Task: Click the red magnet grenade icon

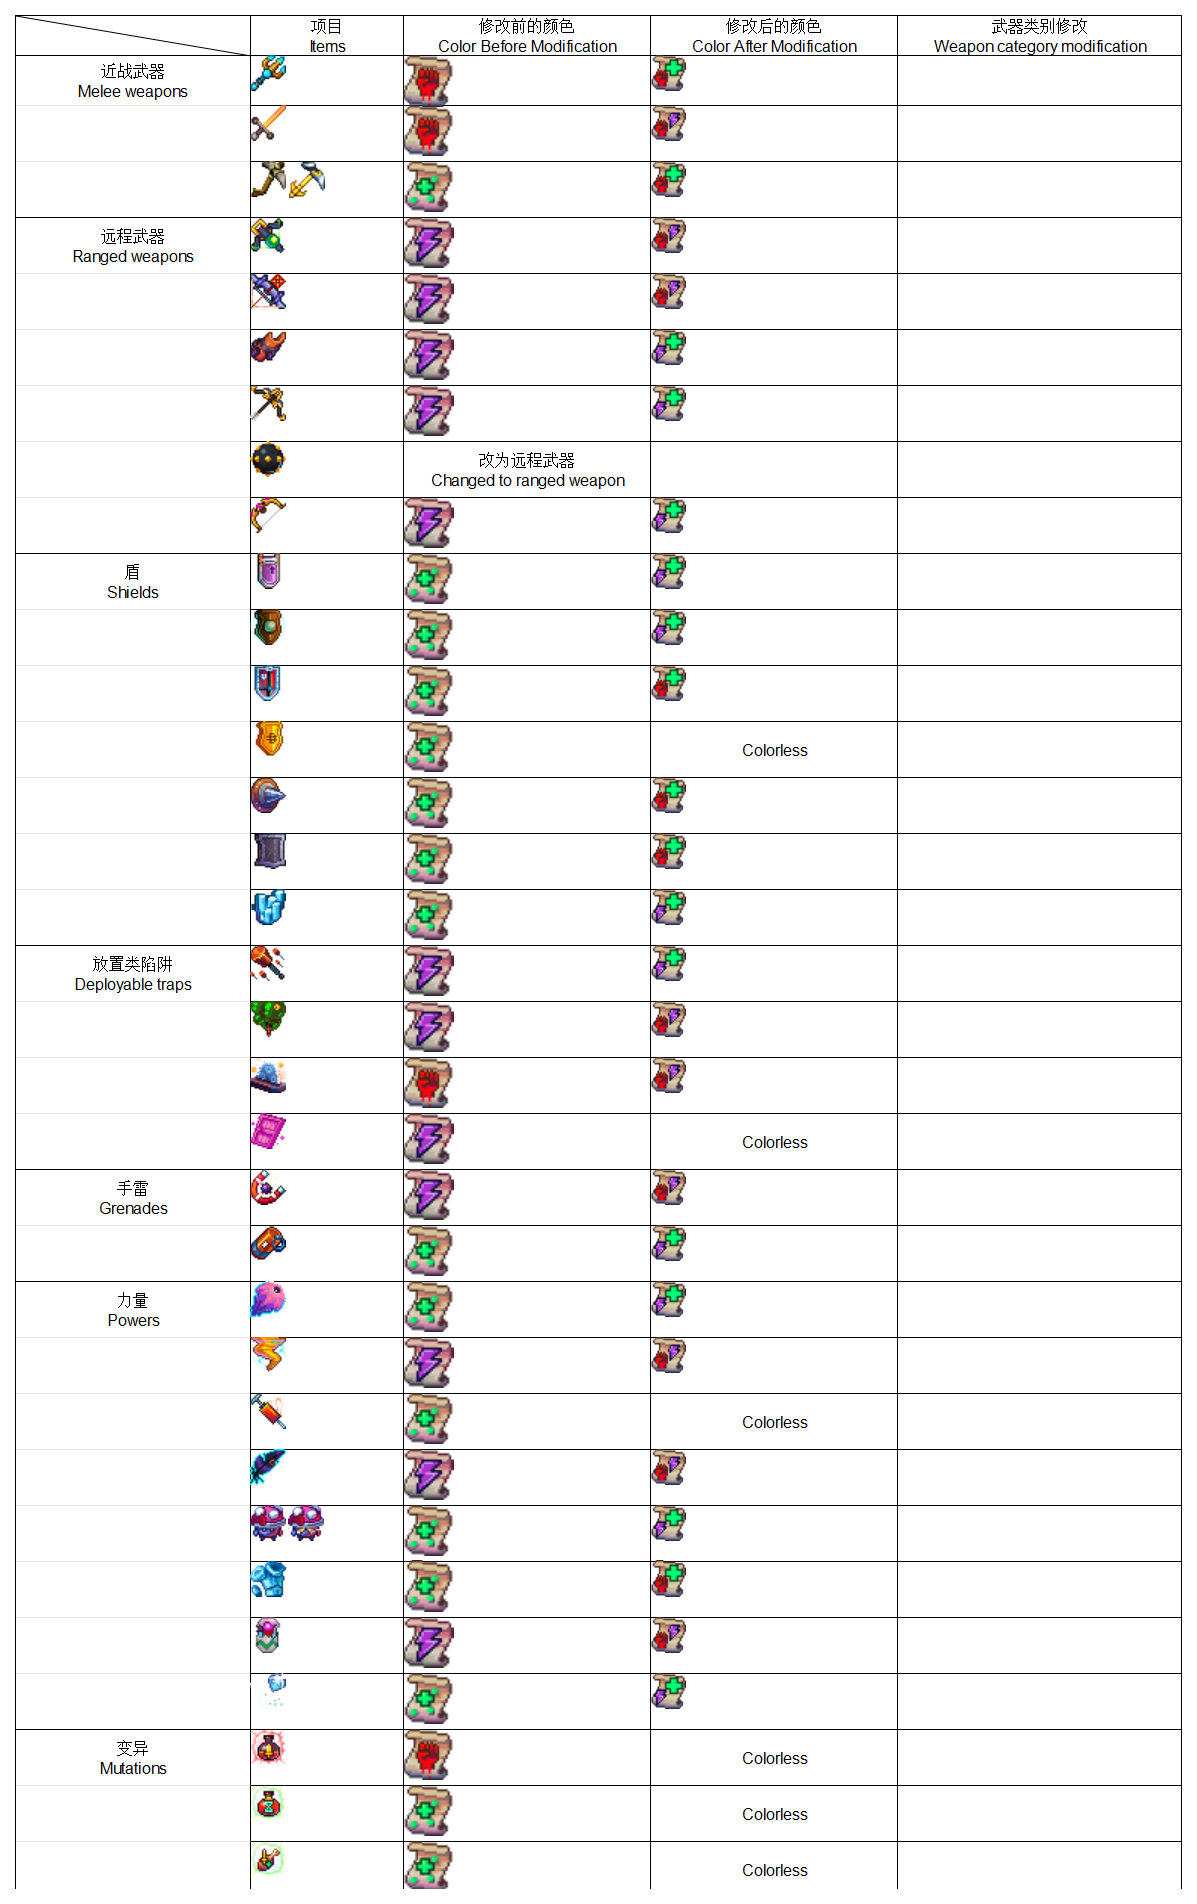Action: click(x=268, y=1188)
